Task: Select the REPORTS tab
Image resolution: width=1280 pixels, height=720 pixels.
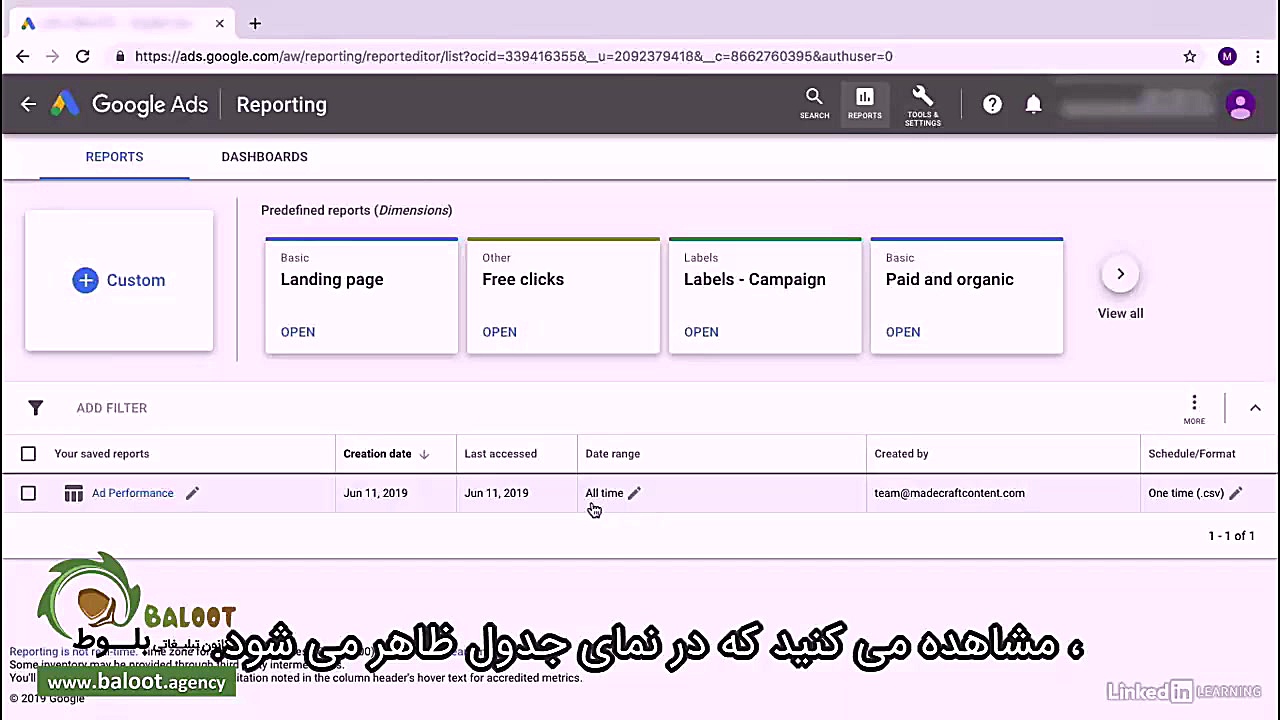Action: pos(114,157)
